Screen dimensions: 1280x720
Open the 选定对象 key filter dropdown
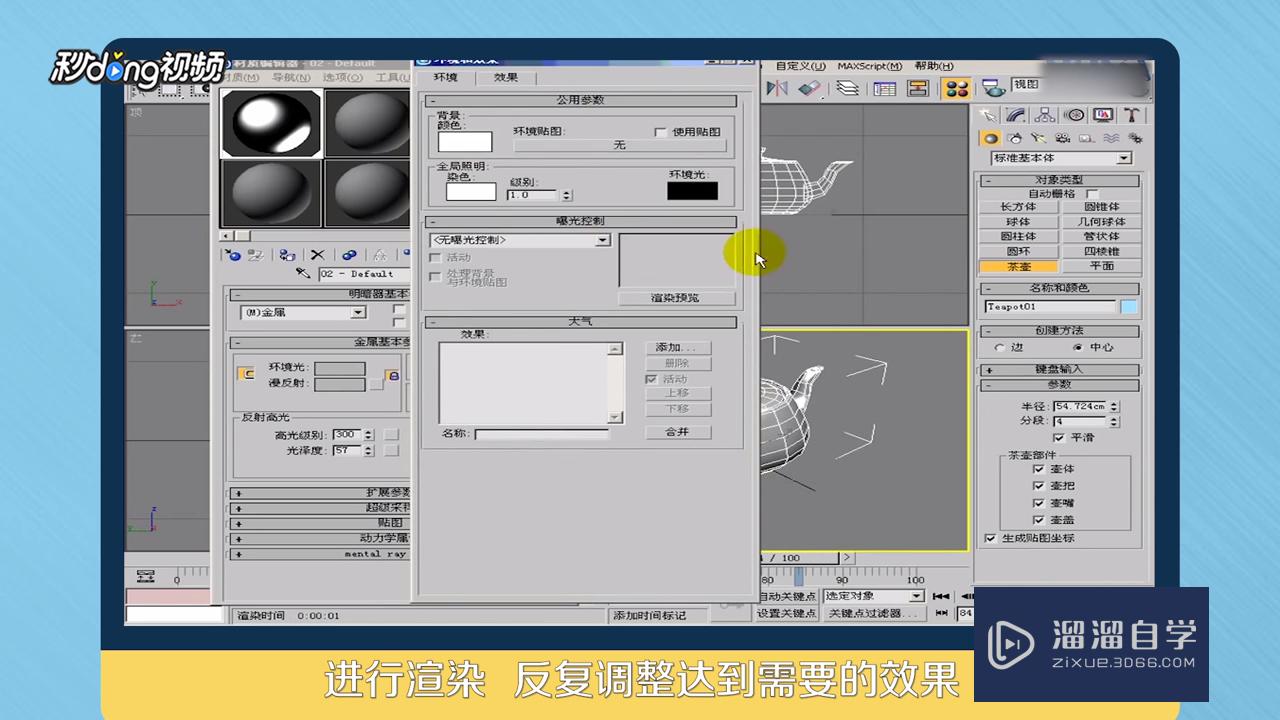point(874,596)
